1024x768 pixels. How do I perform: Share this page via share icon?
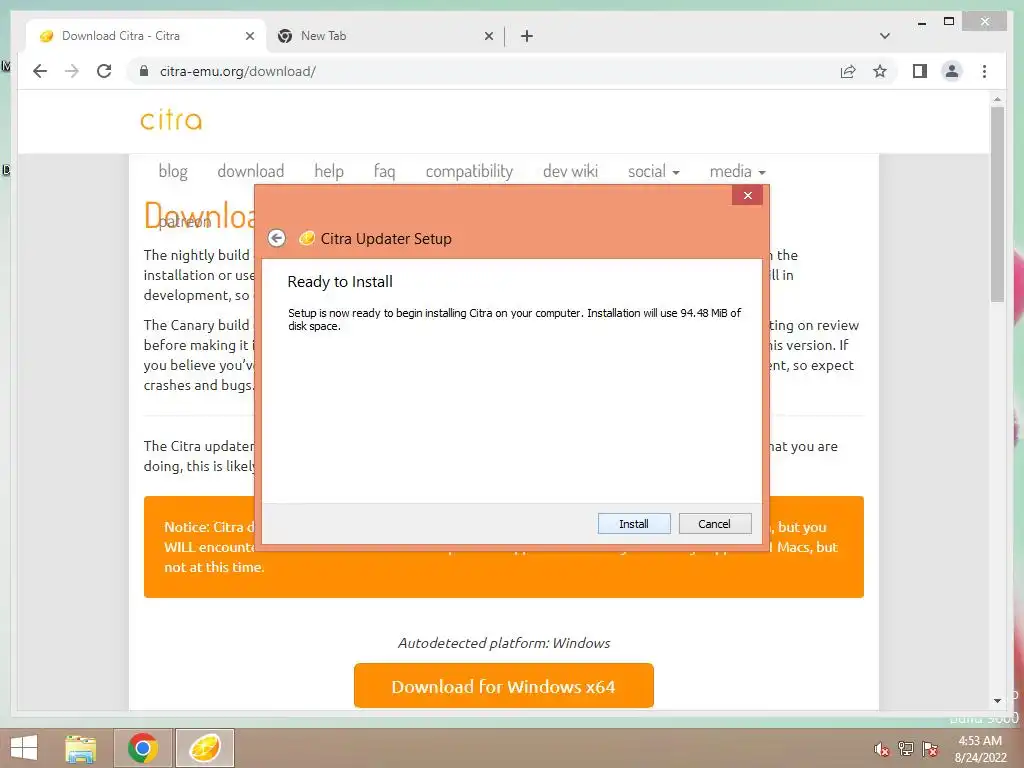(x=848, y=71)
